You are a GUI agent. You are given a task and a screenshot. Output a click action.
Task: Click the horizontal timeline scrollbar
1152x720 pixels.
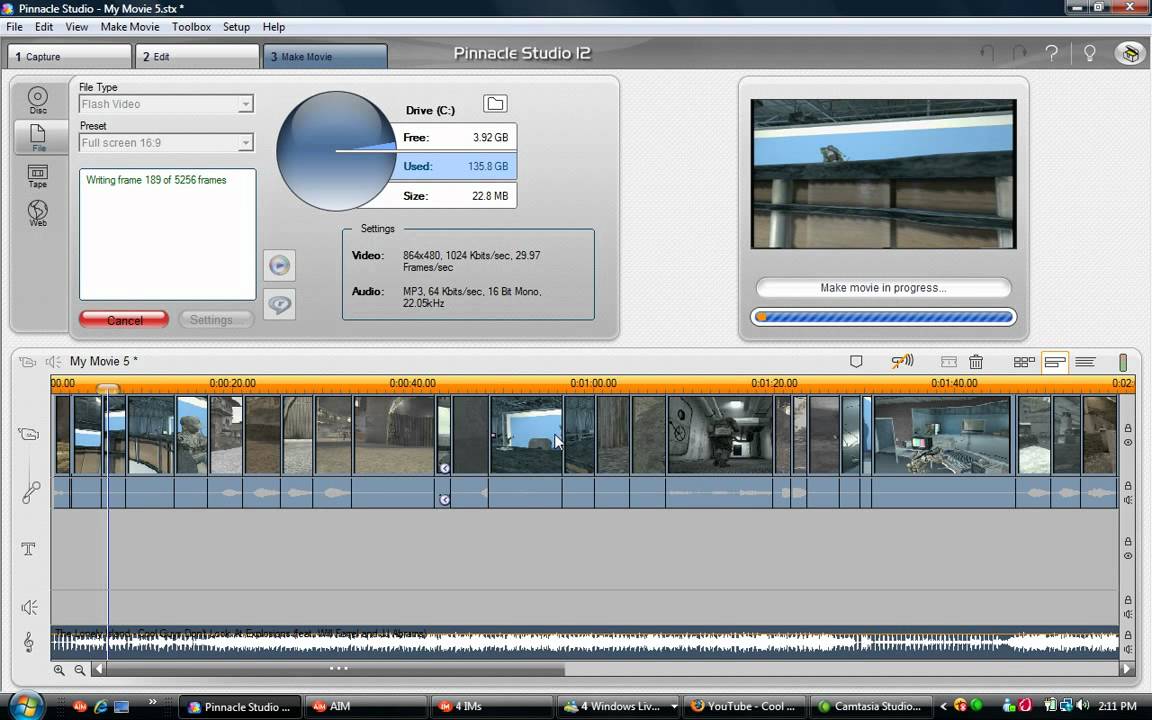pyautogui.click(x=335, y=669)
